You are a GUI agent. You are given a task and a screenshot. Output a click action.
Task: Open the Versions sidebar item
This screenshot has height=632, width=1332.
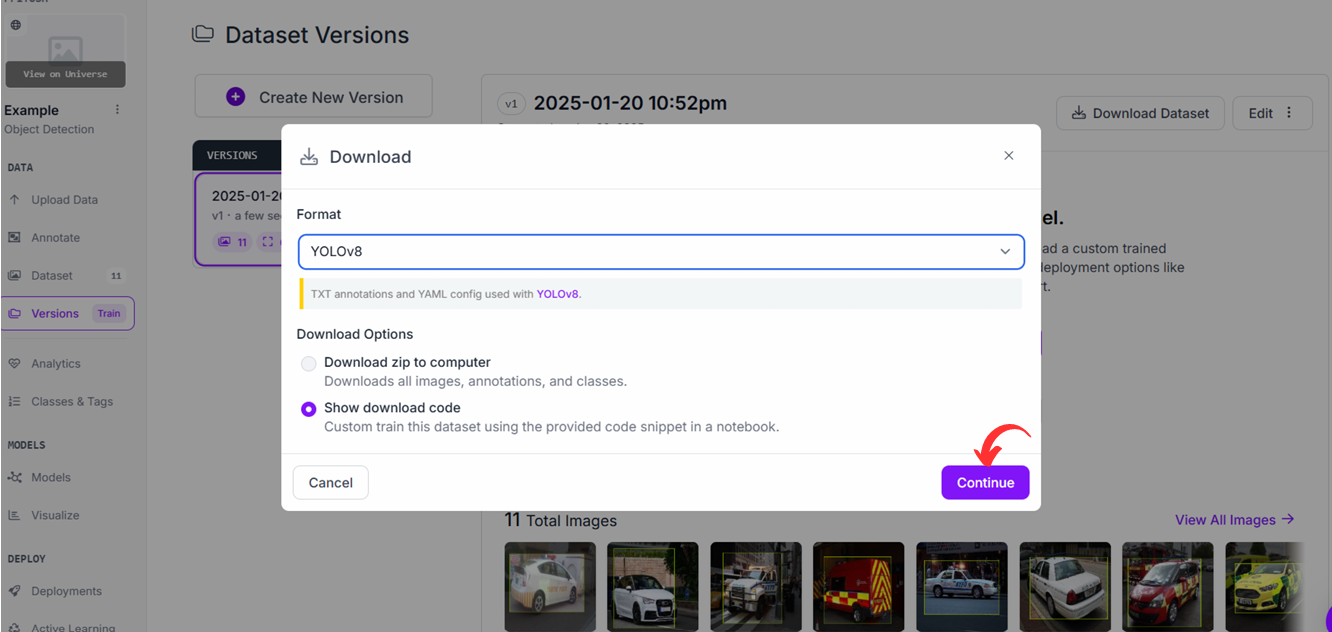pos(67,313)
